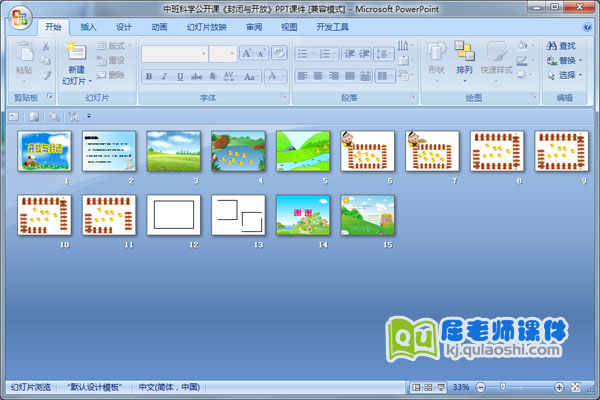Toggle Align Text Left
Viewport: 600px width, 400px height.
303,76
